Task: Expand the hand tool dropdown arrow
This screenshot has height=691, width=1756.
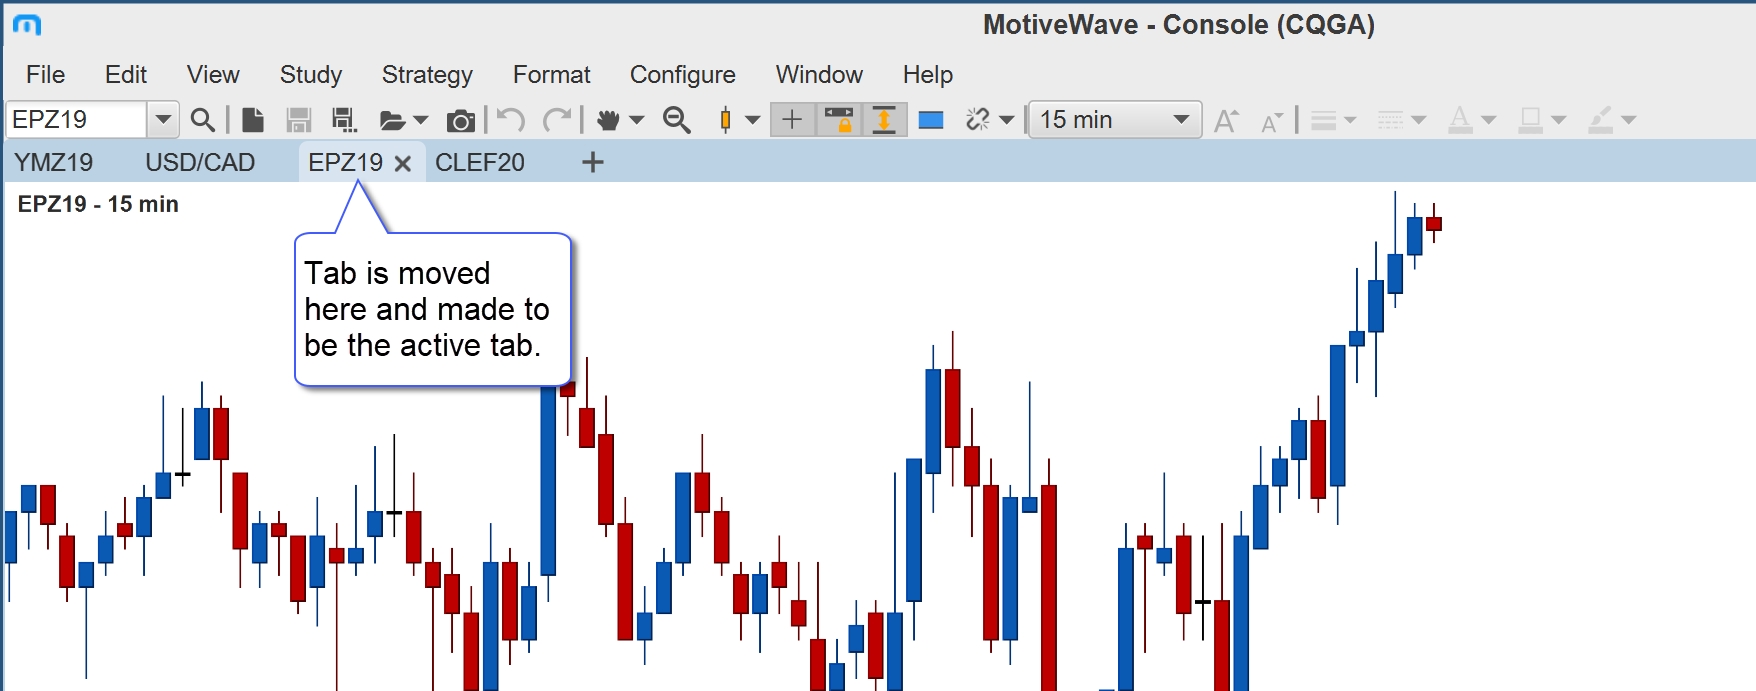Action: click(x=637, y=121)
